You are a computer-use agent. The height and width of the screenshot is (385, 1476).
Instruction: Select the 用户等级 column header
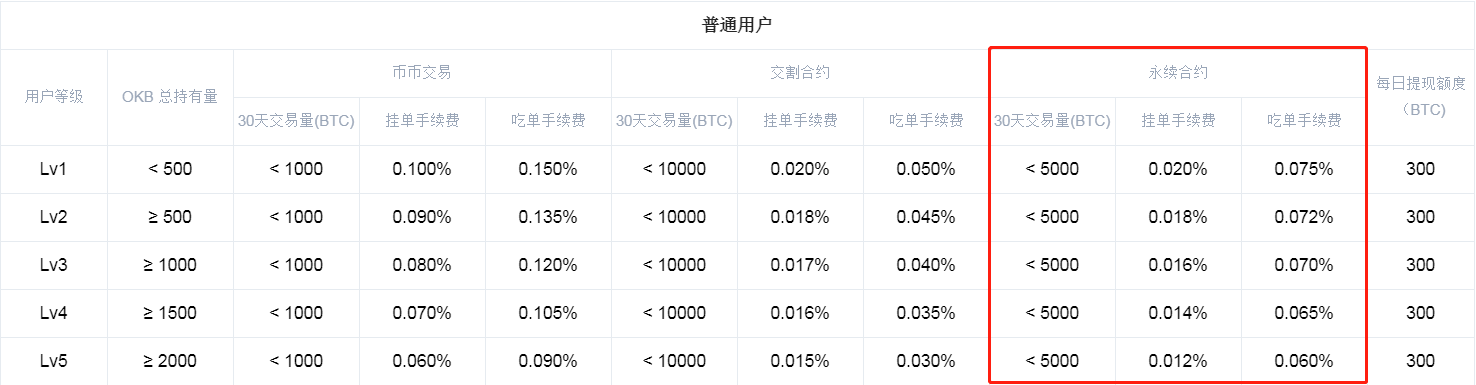click(x=54, y=97)
